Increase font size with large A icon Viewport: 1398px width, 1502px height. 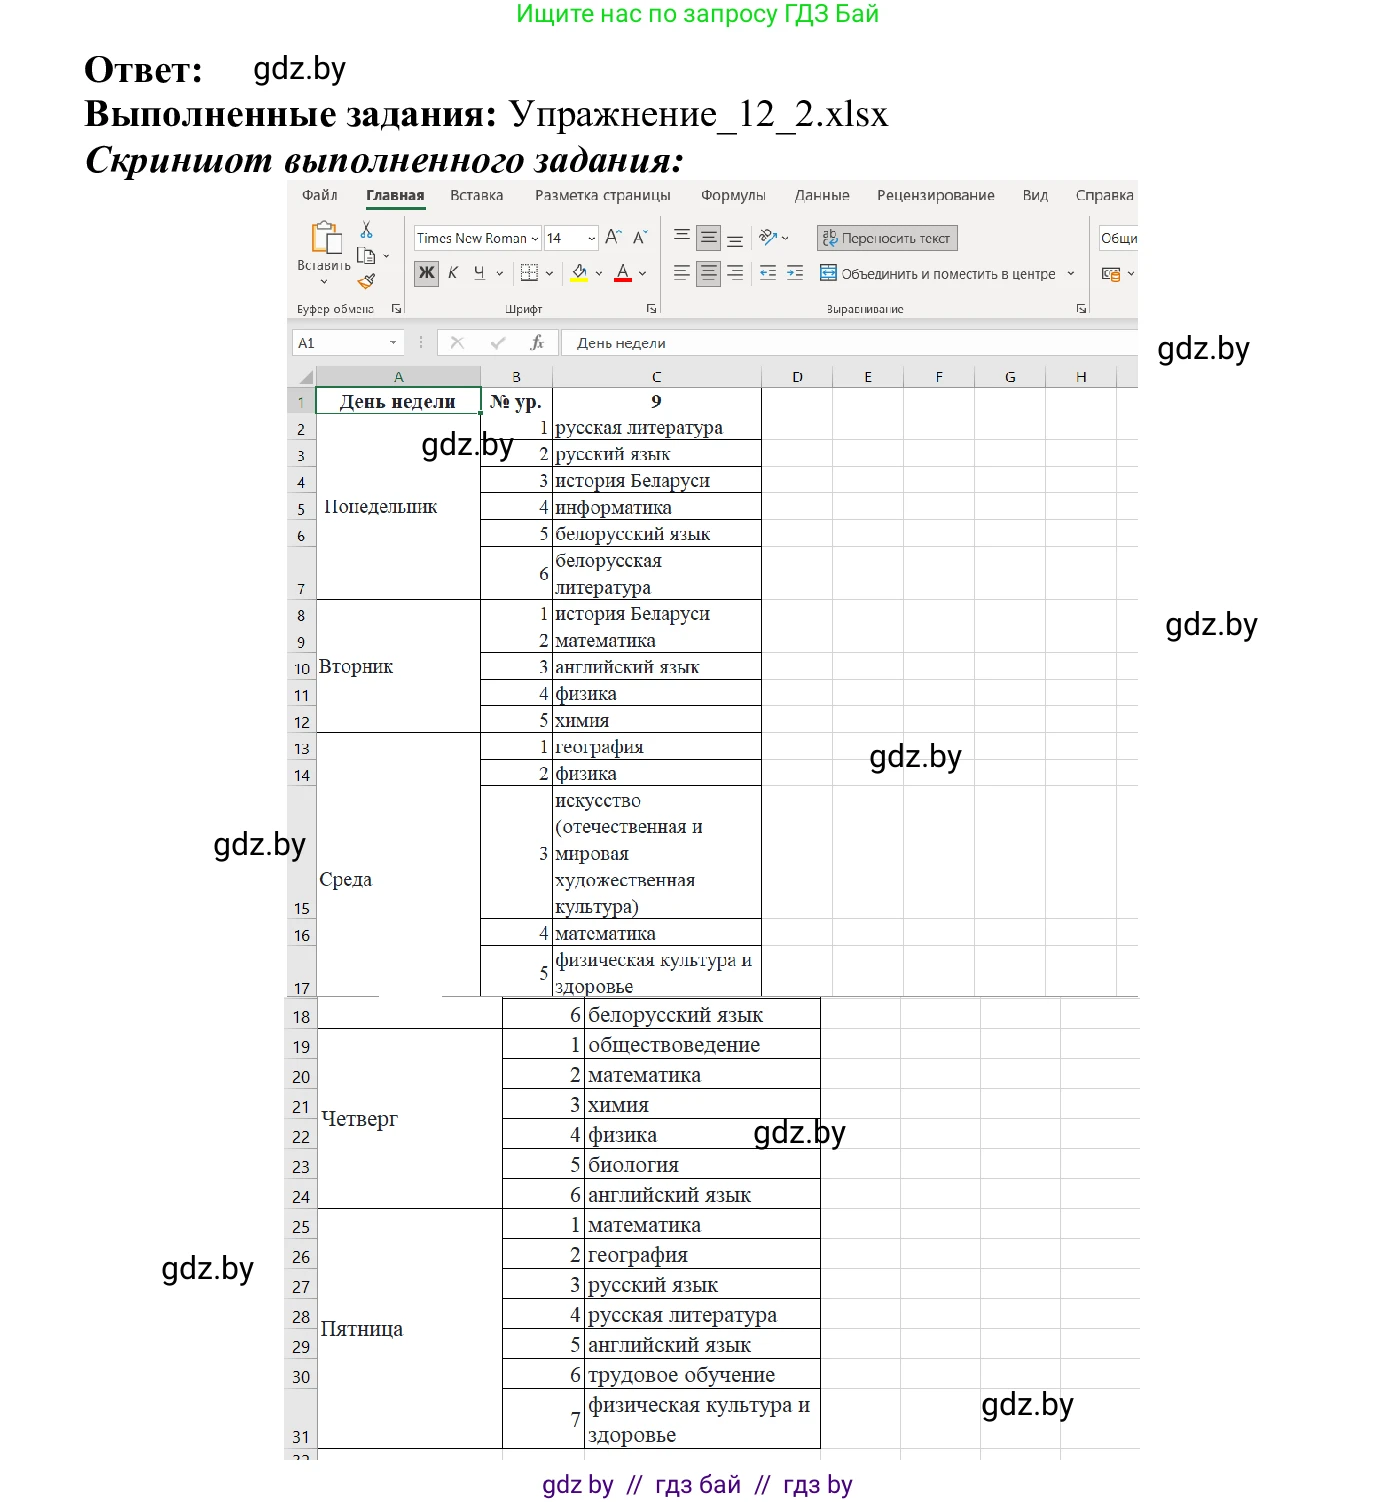(x=613, y=237)
